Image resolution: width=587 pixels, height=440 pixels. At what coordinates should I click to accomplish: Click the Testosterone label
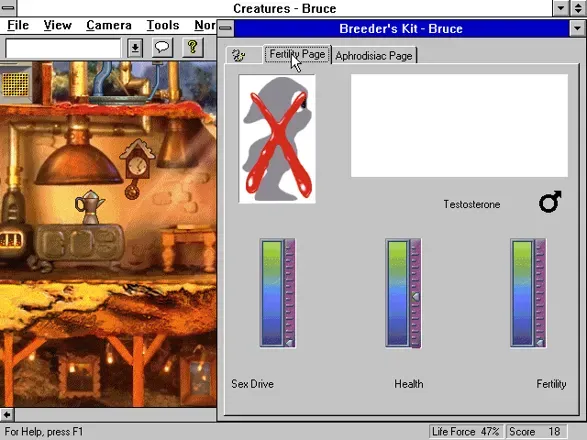point(472,204)
